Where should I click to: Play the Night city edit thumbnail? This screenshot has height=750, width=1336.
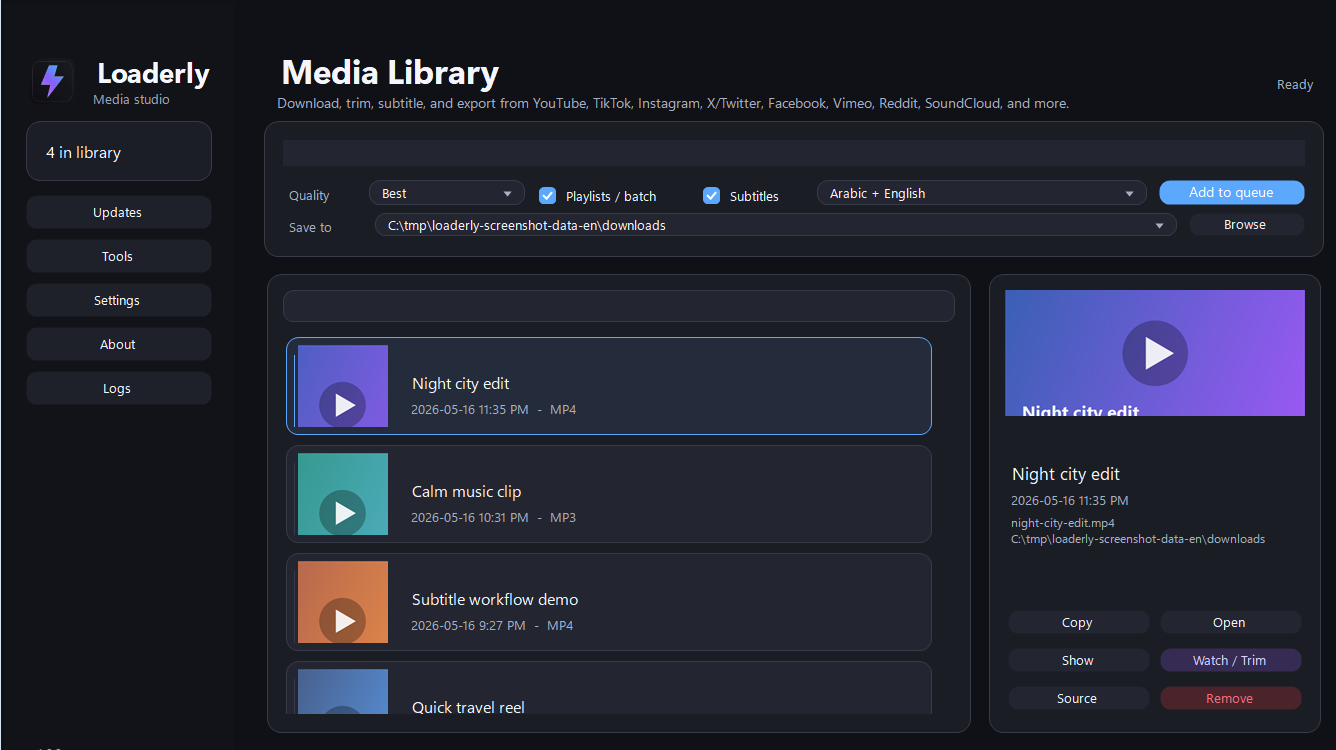tap(343, 405)
